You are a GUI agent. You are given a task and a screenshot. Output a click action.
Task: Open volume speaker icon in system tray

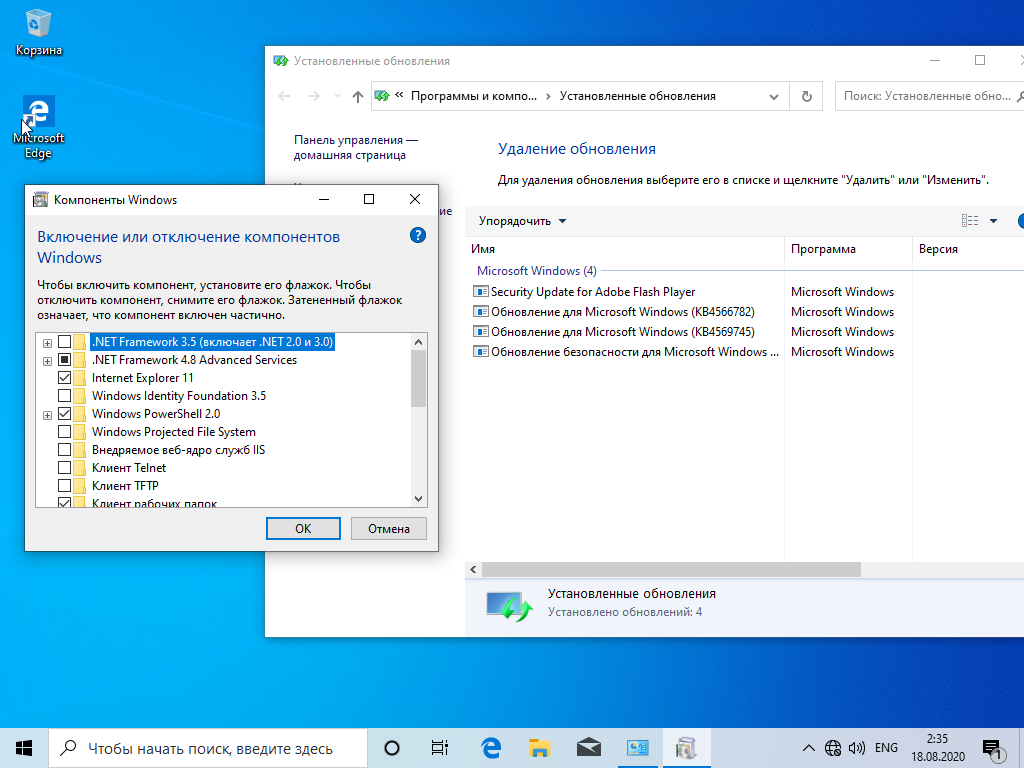(x=856, y=748)
